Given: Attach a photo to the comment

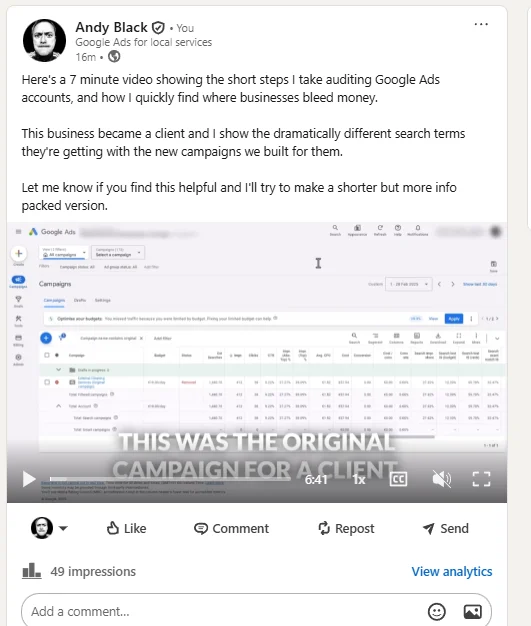Looking at the screenshot, I should (472, 611).
